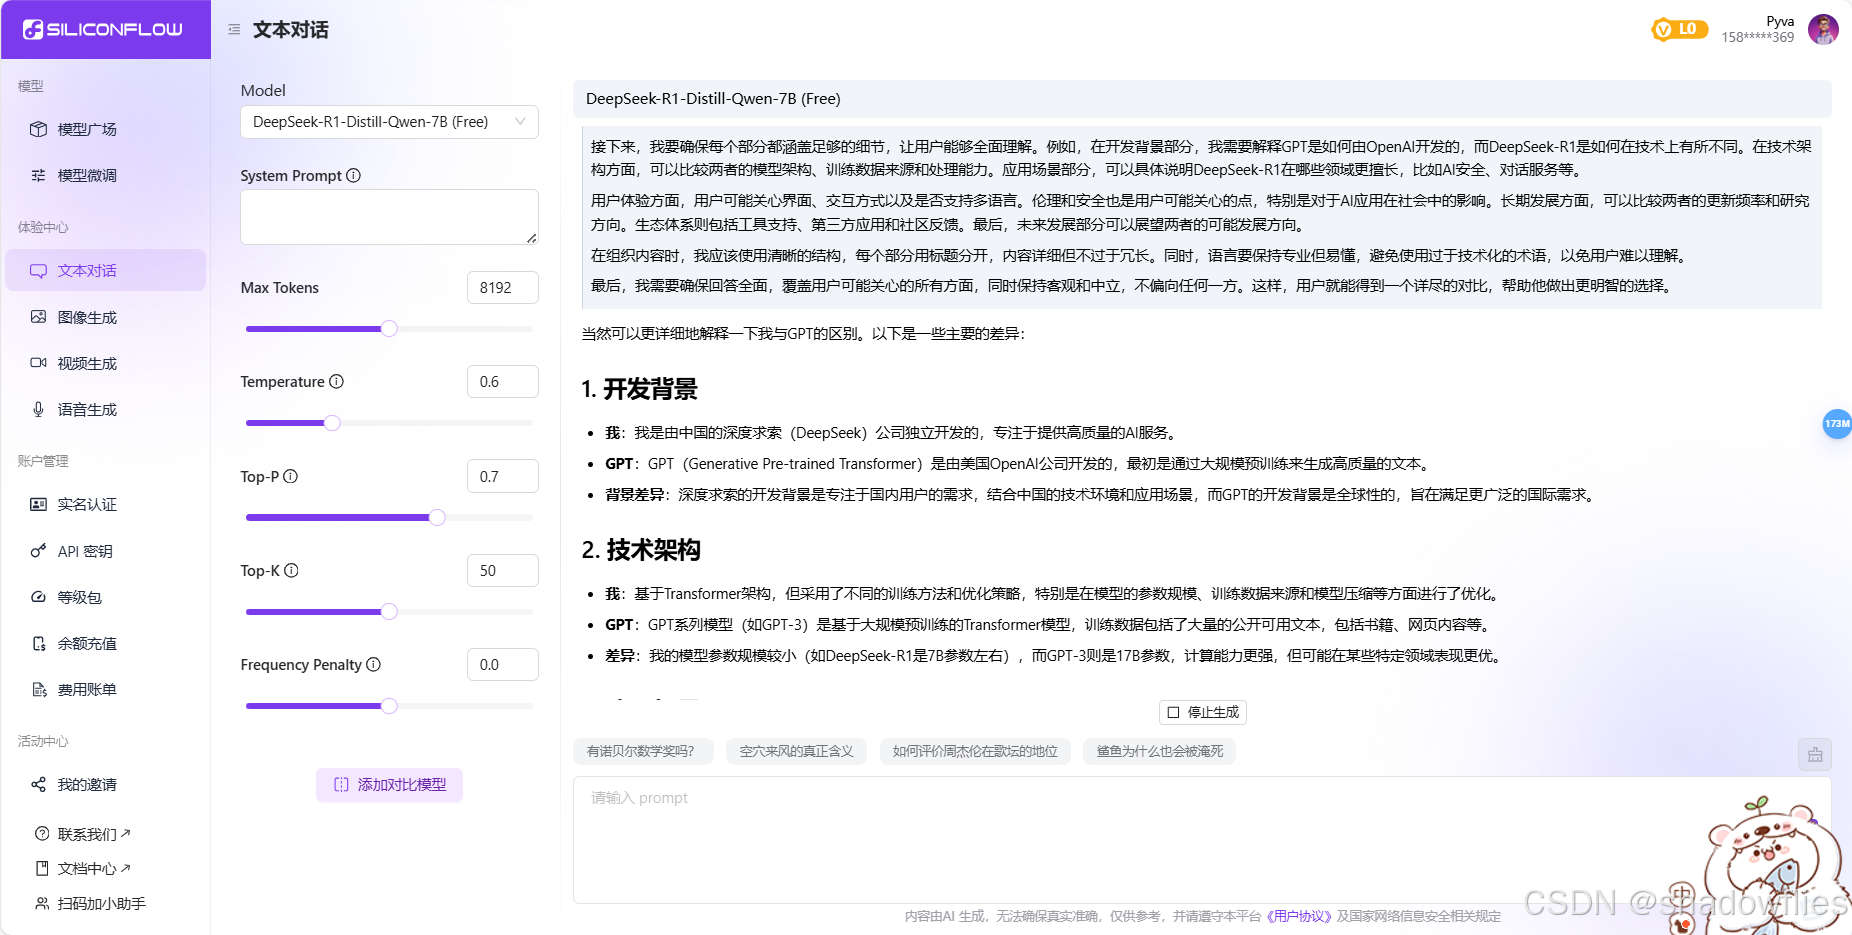Image resolution: width=1852 pixels, height=935 pixels.
Task: Click the 我的邀请 share icon
Action: click(x=38, y=784)
